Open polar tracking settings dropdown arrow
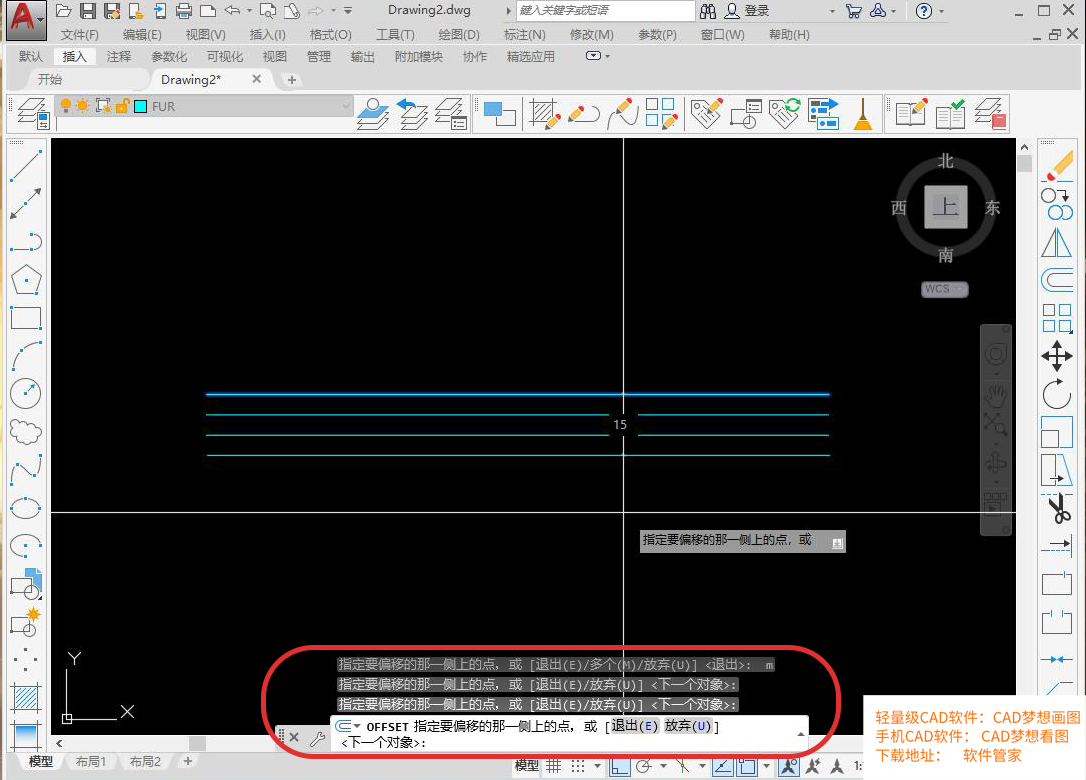Image resolution: width=1086 pixels, height=780 pixels. pyautogui.click(x=663, y=765)
